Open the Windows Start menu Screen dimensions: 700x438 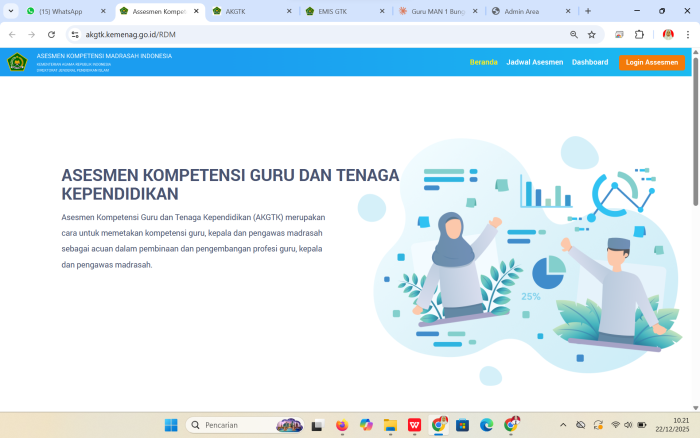click(171, 425)
